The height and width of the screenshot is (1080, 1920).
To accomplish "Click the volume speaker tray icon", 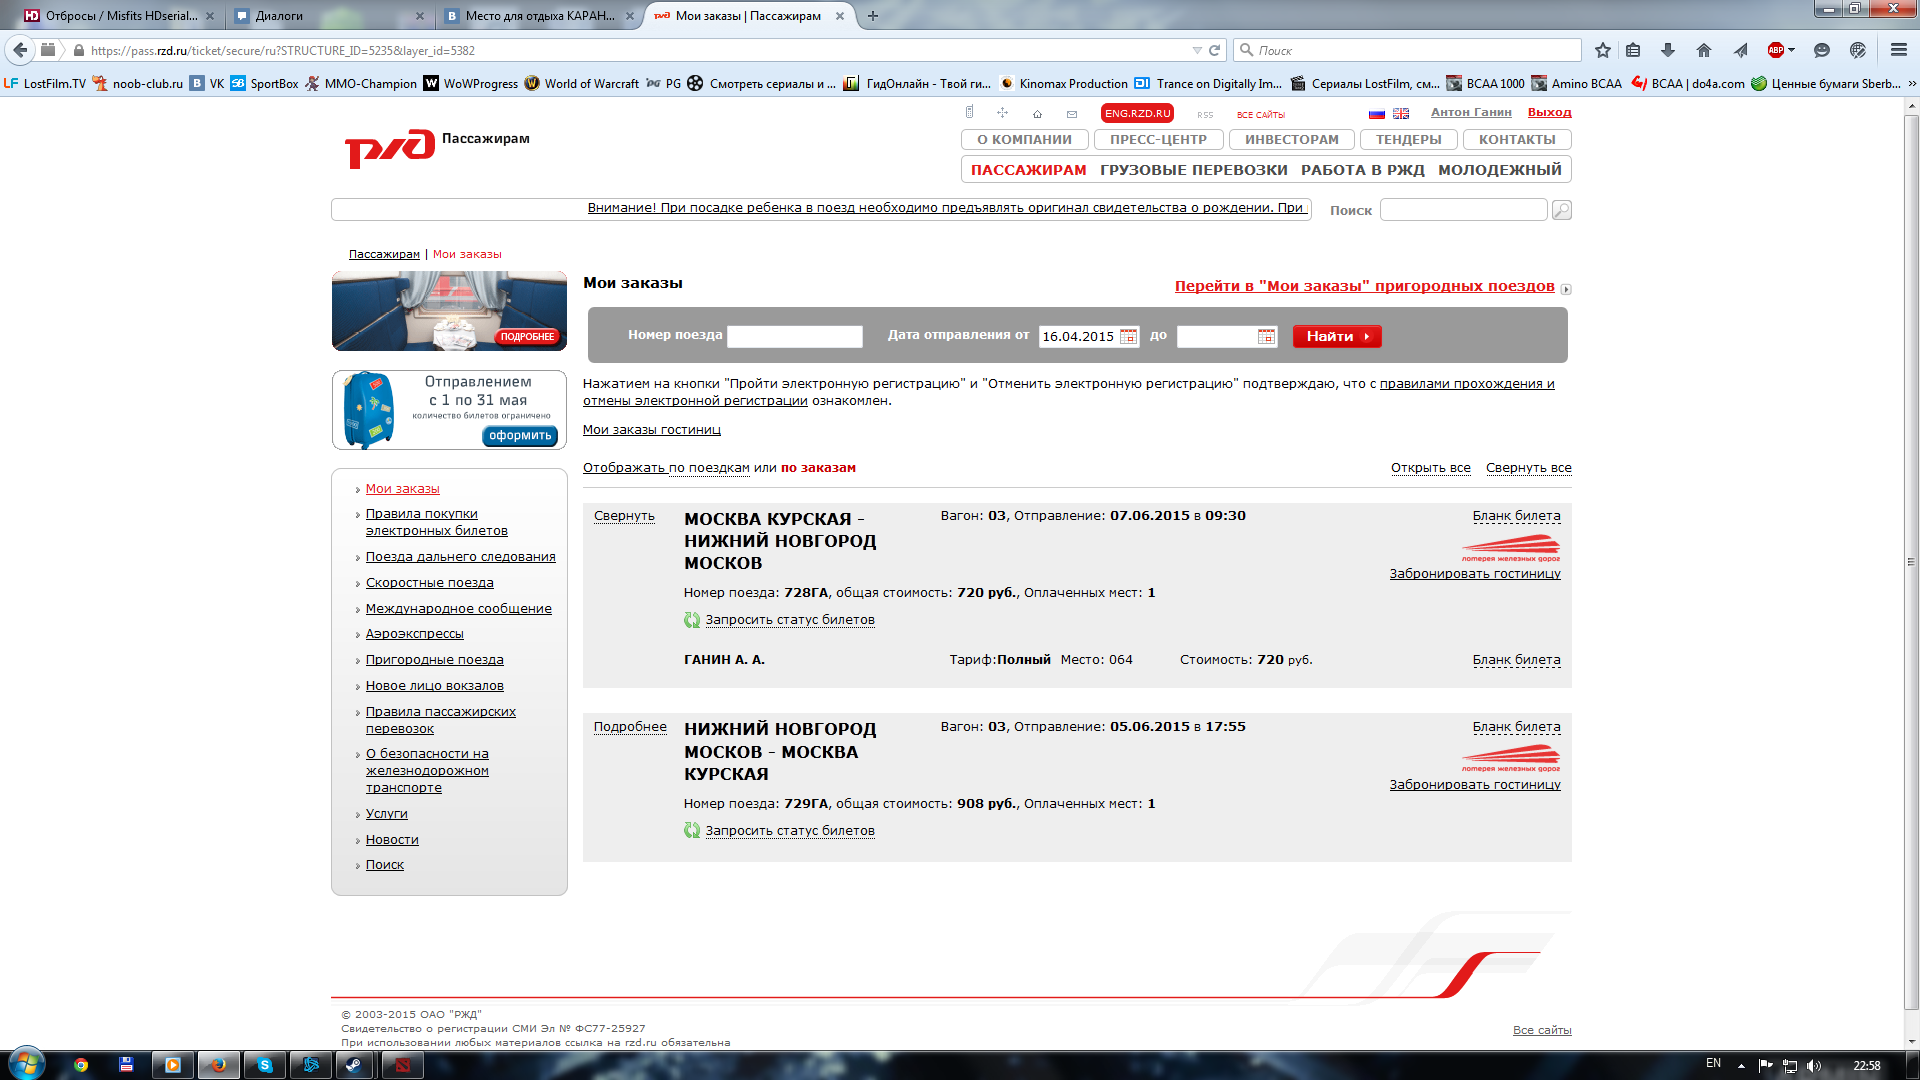I will (x=1814, y=1066).
